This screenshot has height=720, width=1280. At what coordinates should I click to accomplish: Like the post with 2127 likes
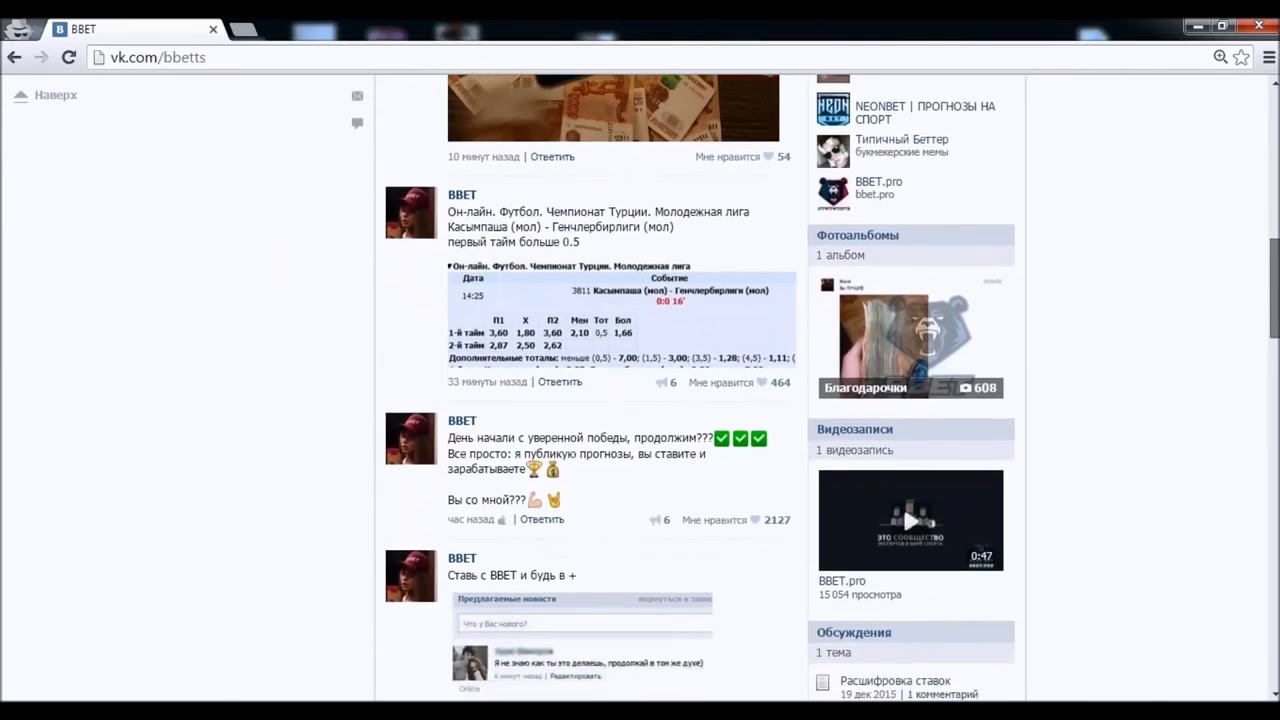[736, 520]
